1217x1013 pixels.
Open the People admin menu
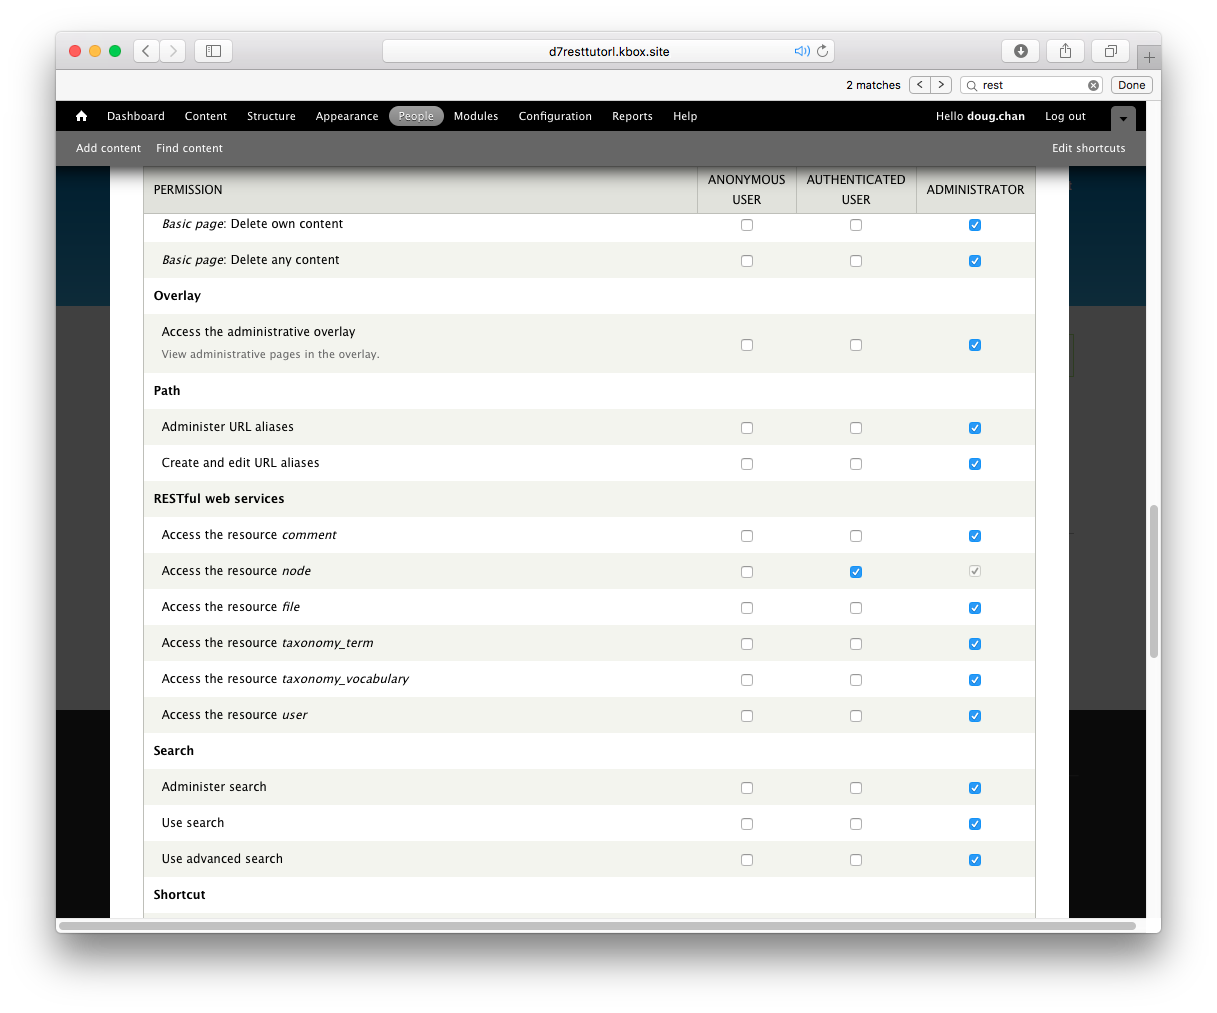point(416,116)
